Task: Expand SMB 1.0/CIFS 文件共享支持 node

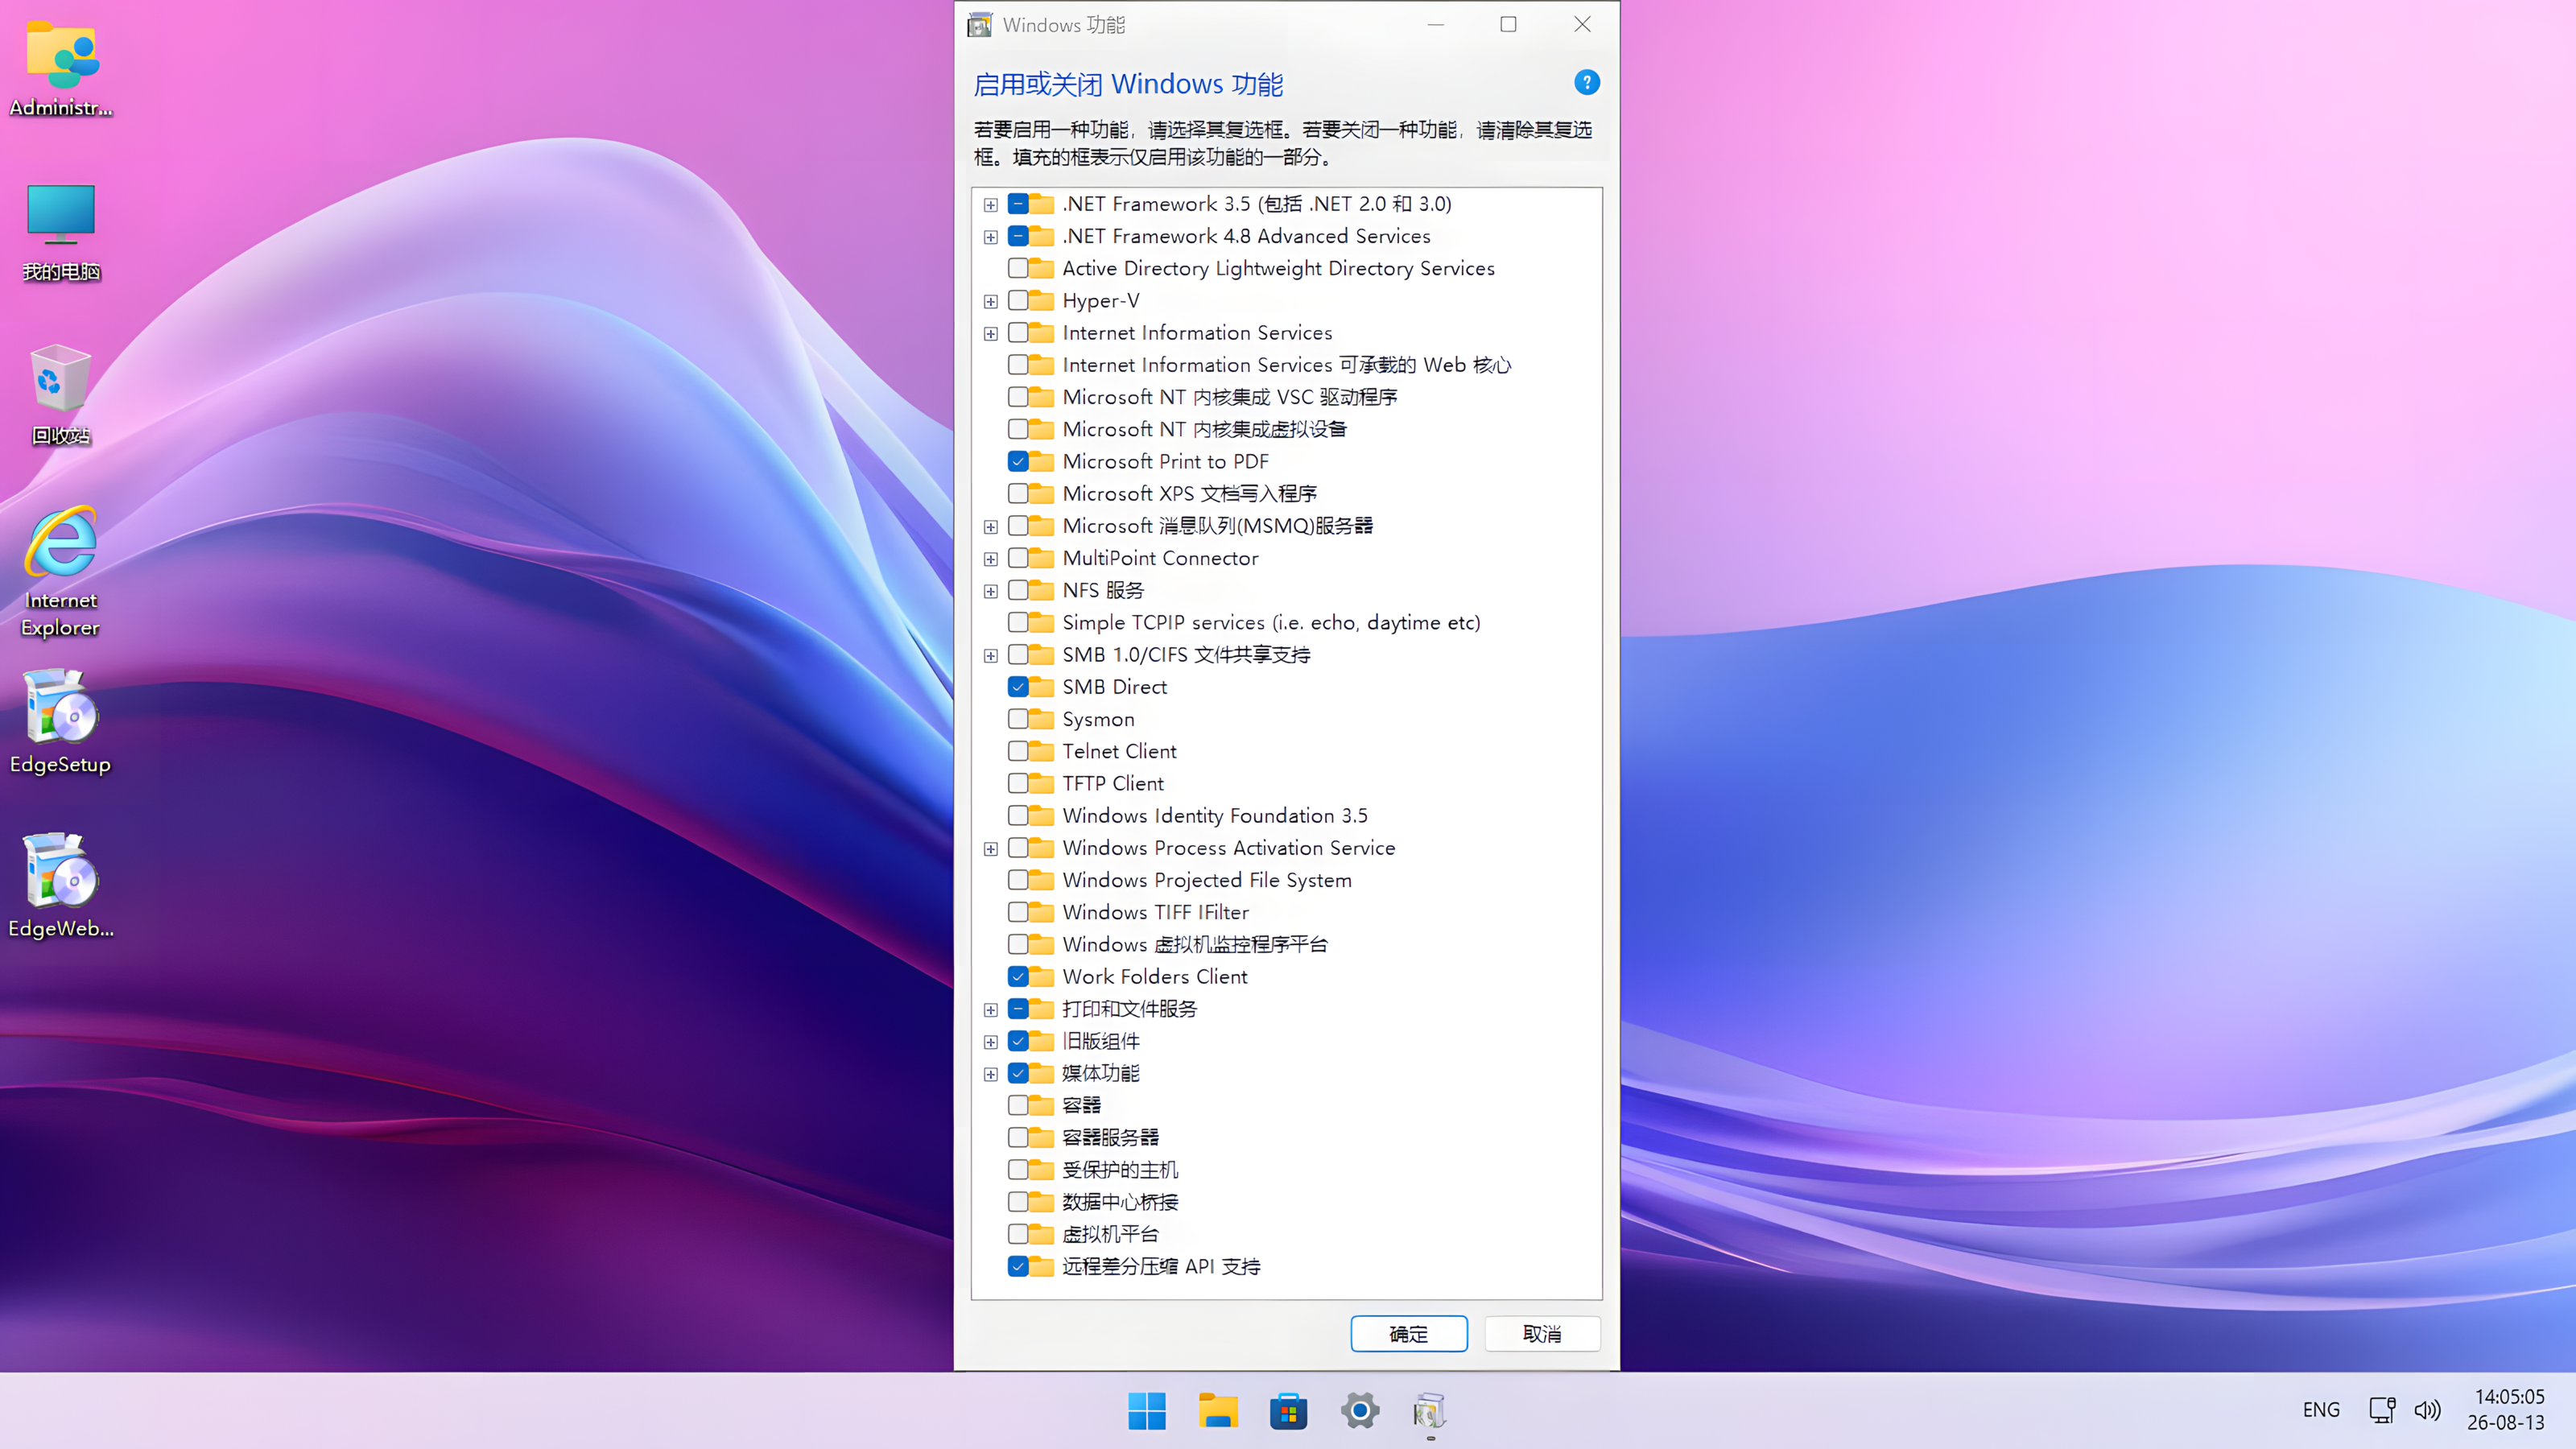Action: [x=991, y=656]
